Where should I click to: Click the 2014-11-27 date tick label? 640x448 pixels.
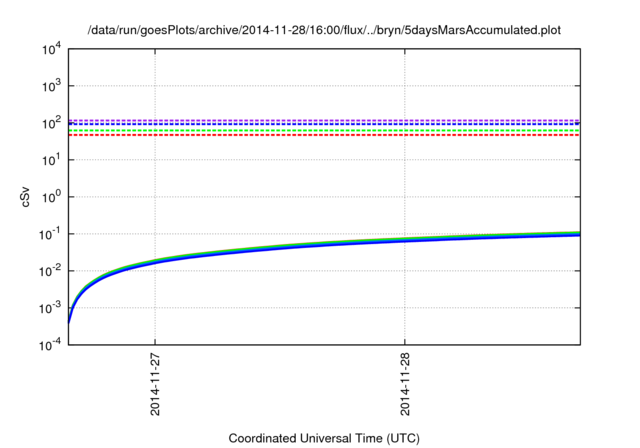(x=155, y=384)
